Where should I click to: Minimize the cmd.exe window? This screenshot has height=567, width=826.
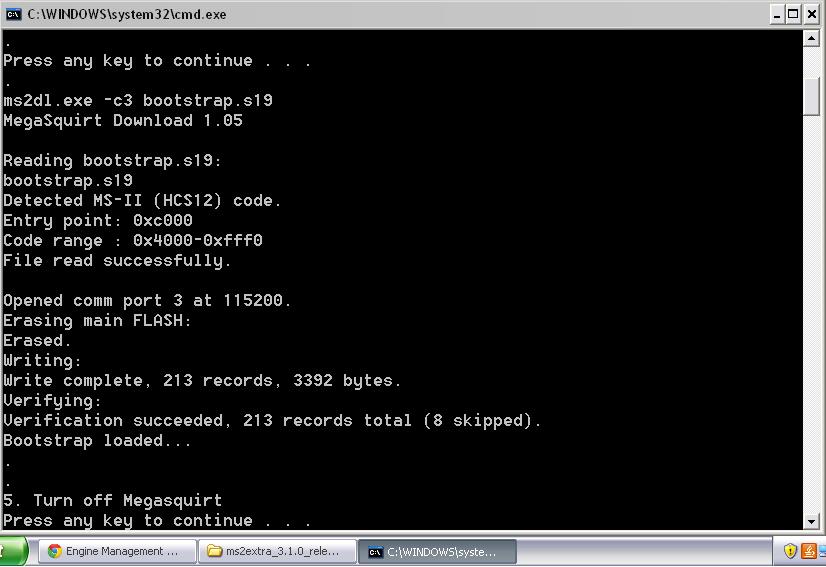(777, 14)
